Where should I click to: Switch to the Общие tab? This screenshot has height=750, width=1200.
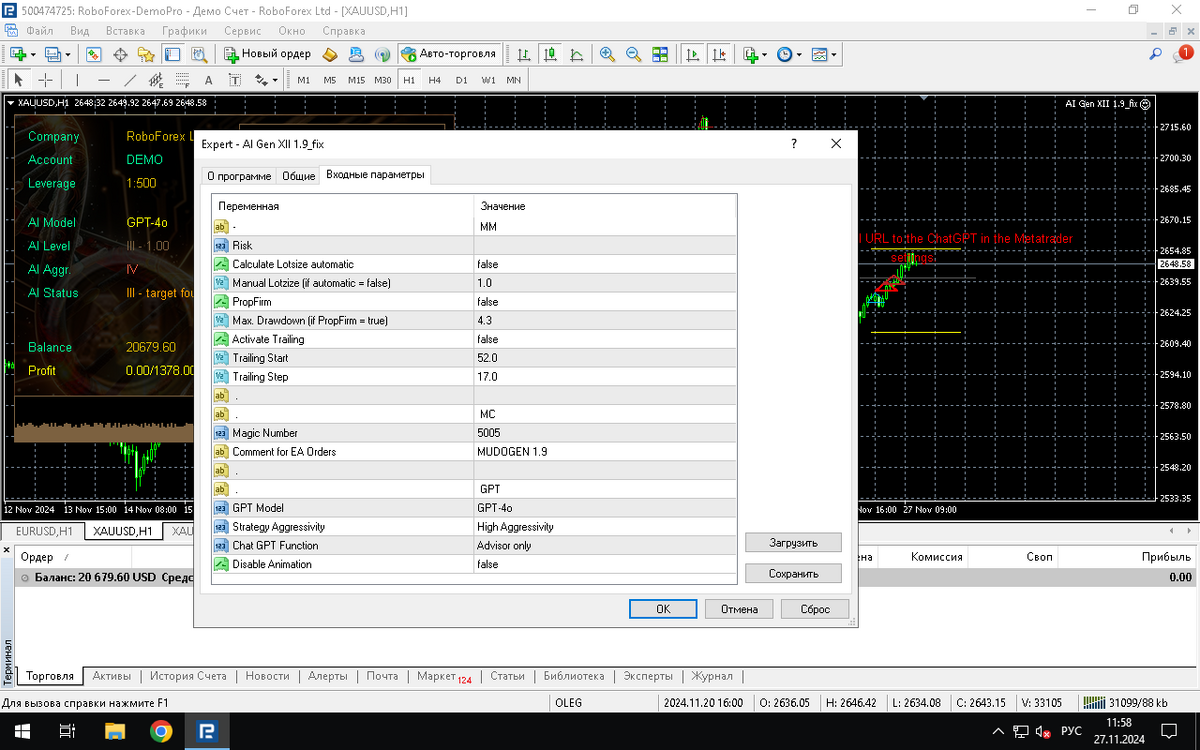[298, 176]
